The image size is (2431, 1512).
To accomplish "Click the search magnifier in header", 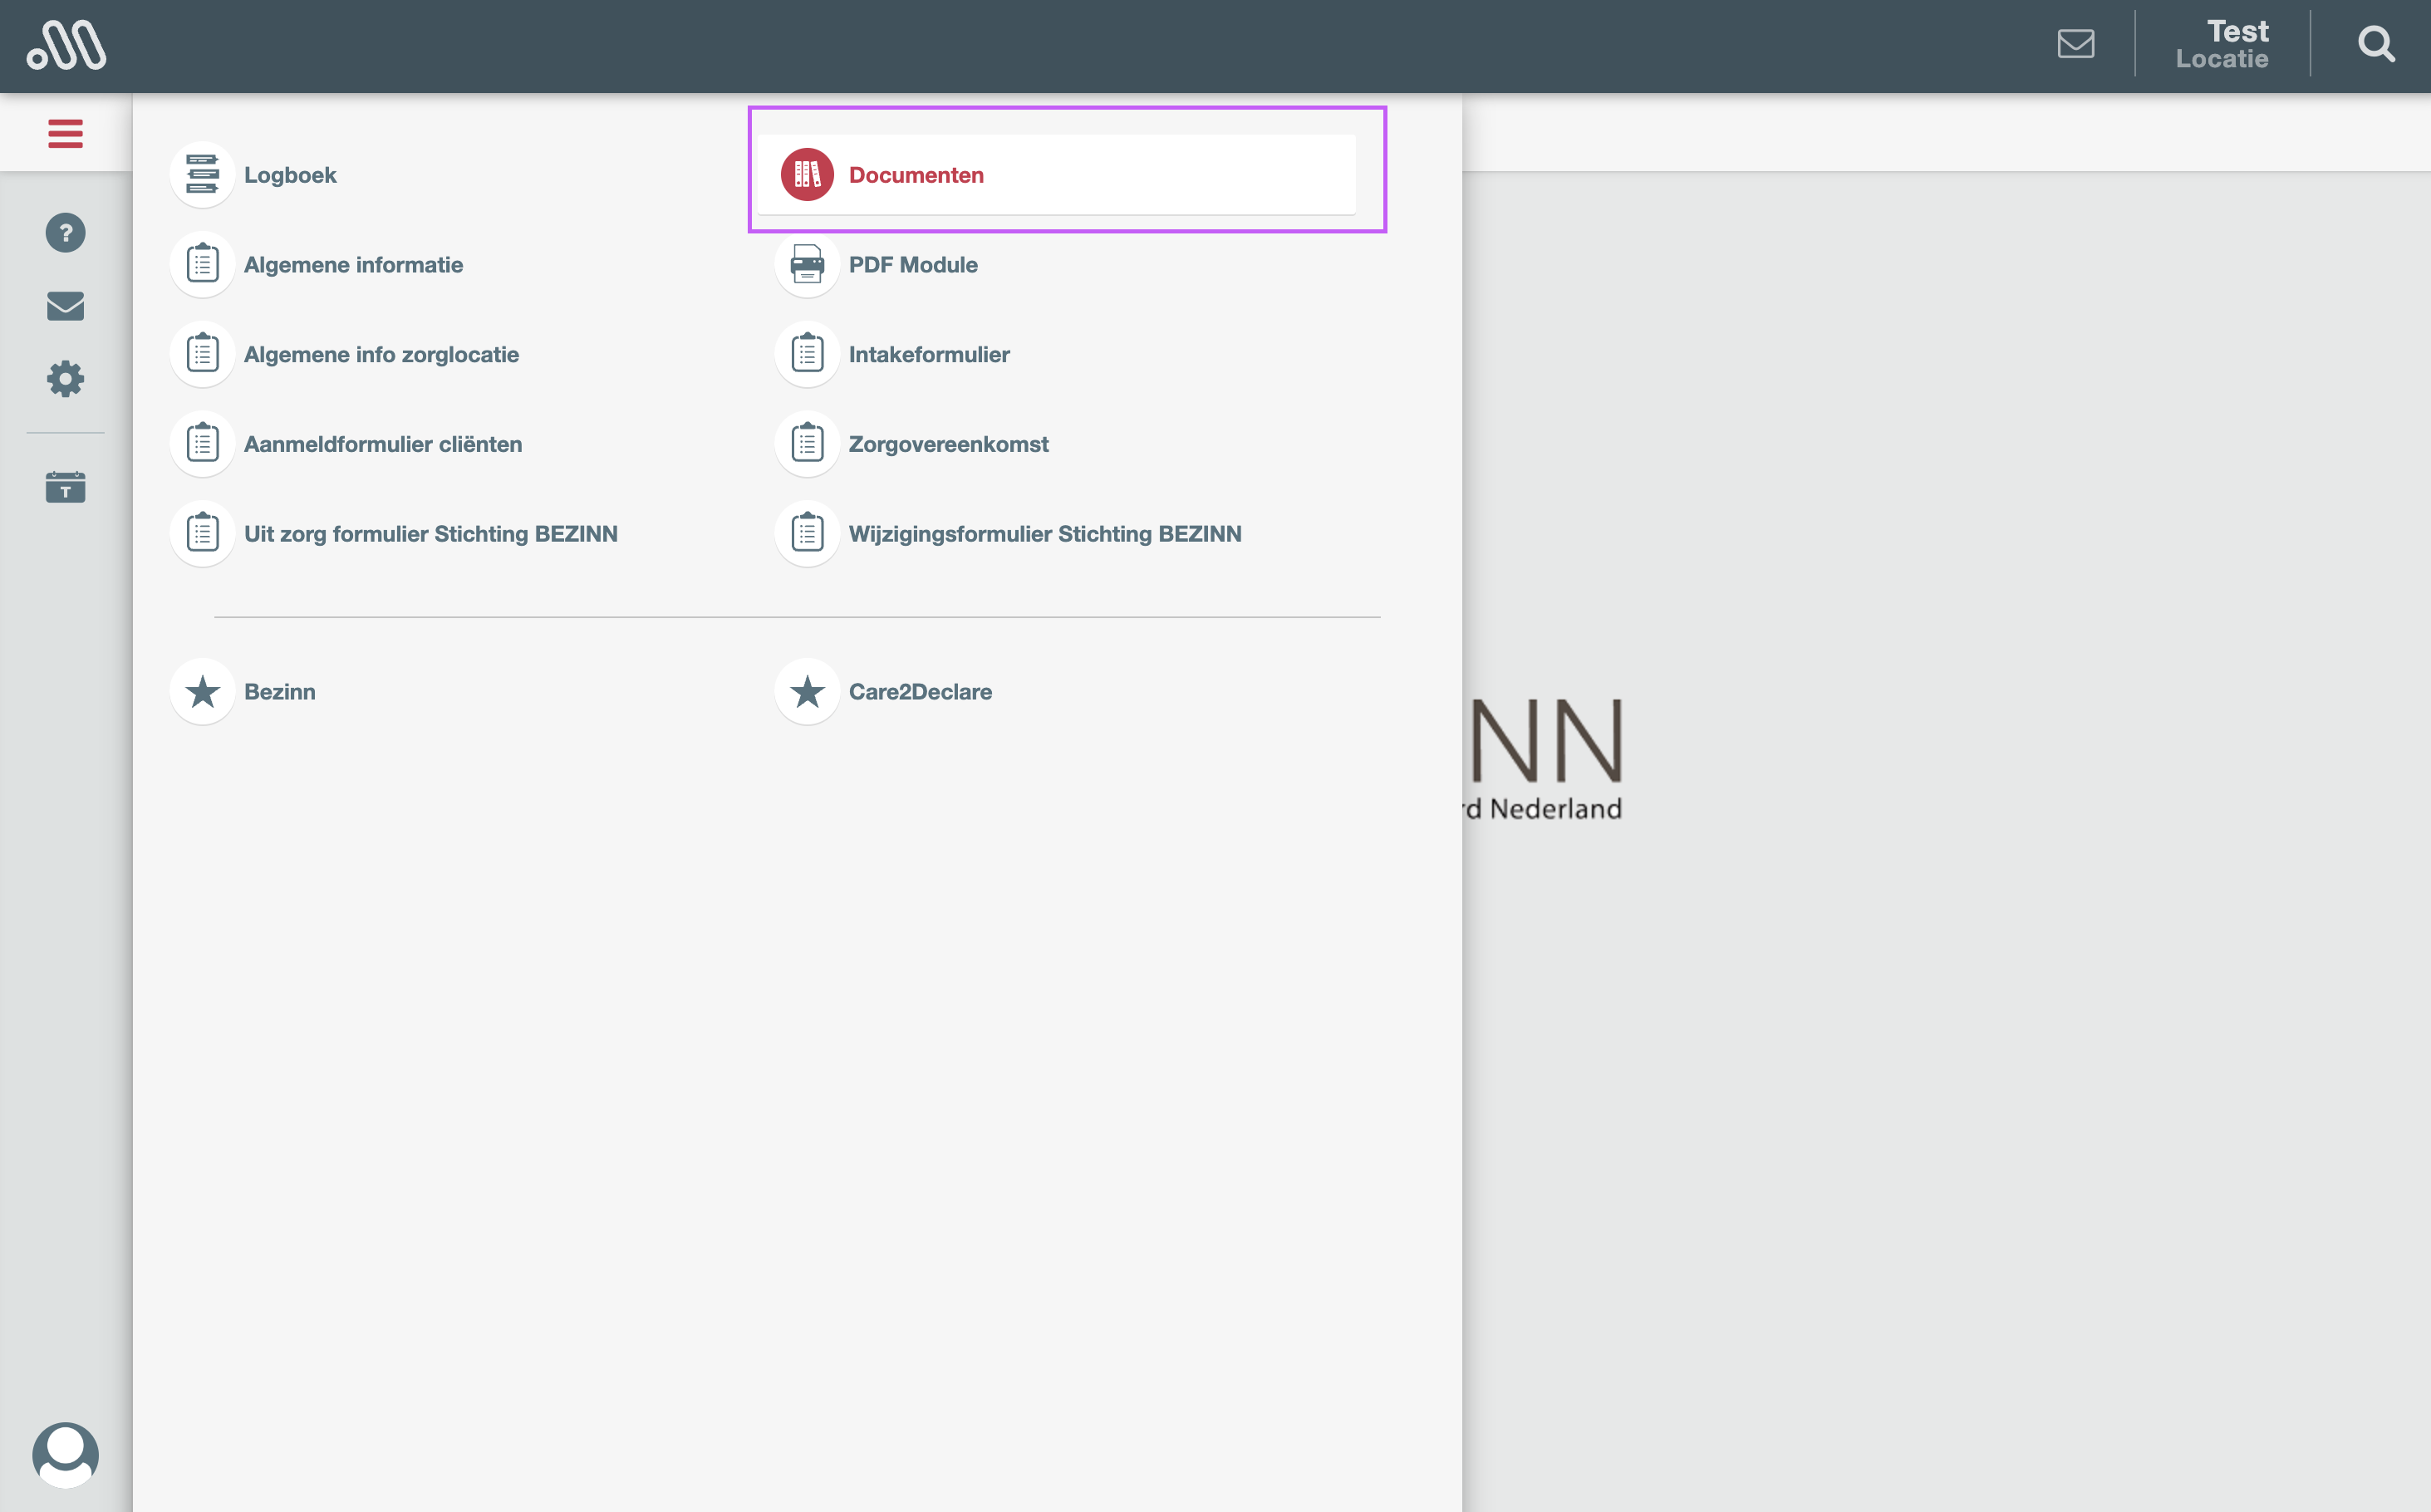I will (x=2375, y=45).
